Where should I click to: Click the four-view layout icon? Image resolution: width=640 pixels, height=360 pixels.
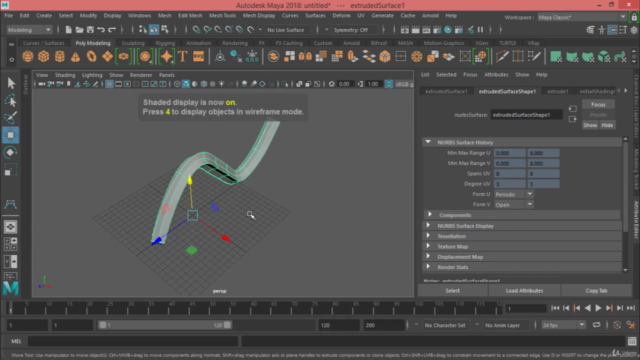point(11,244)
